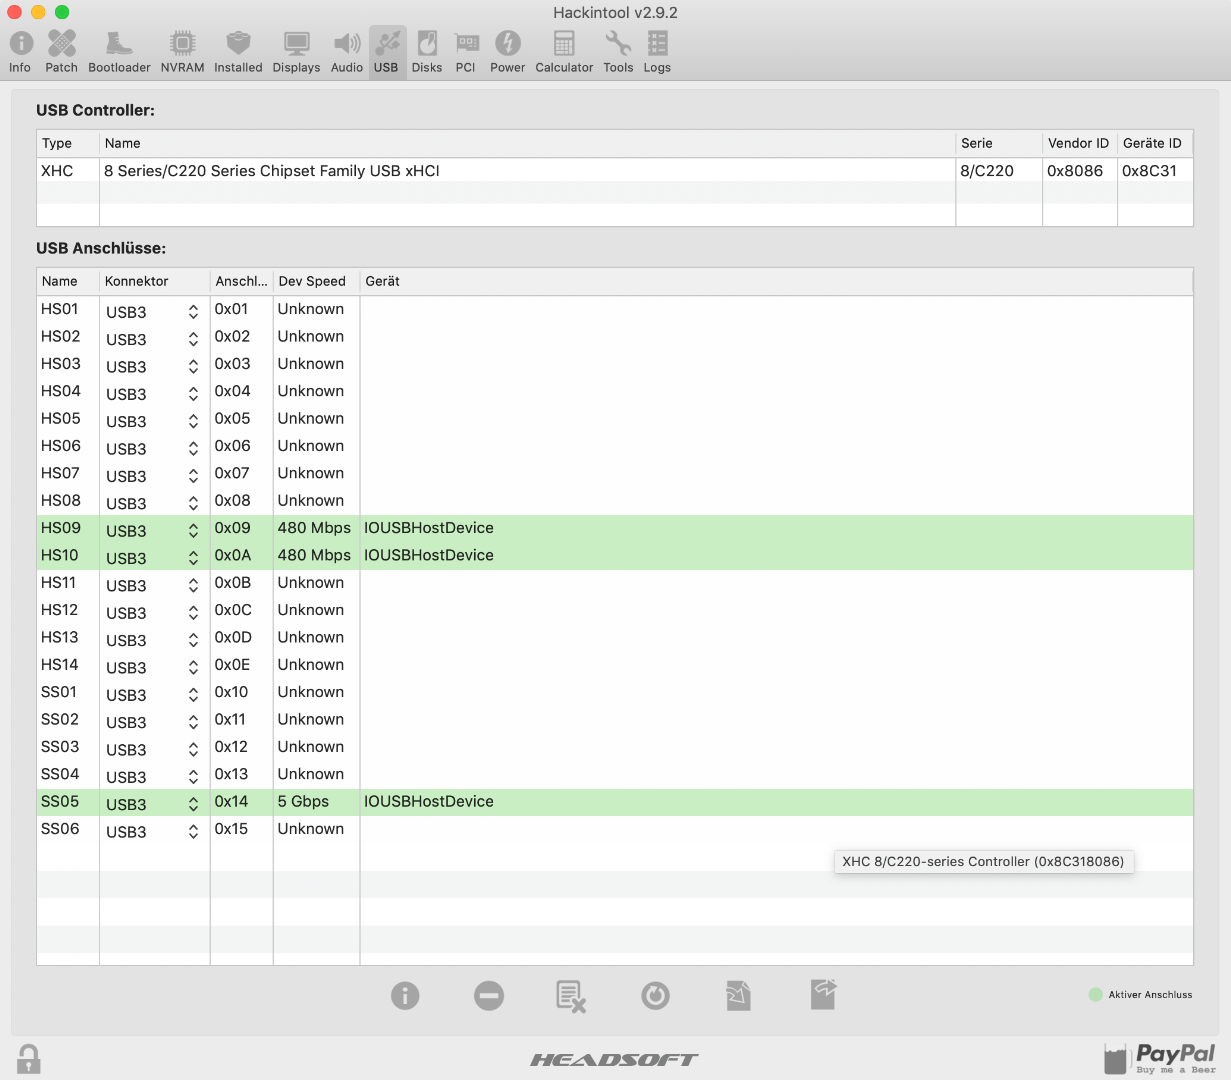
Task: Open the NVRAM toolbar tab
Action: coord(182,52)
